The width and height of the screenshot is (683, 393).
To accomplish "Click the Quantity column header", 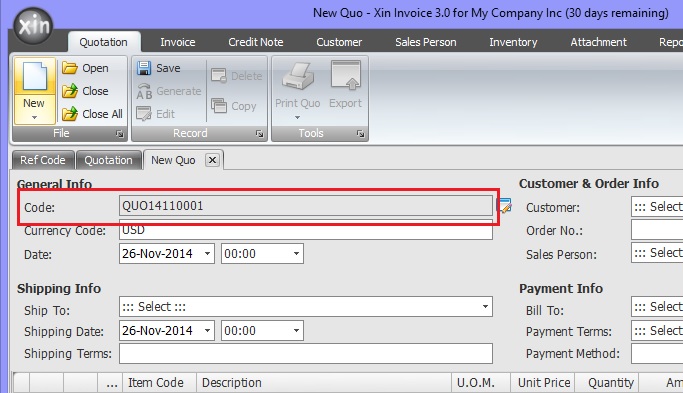I will (607, 383).
